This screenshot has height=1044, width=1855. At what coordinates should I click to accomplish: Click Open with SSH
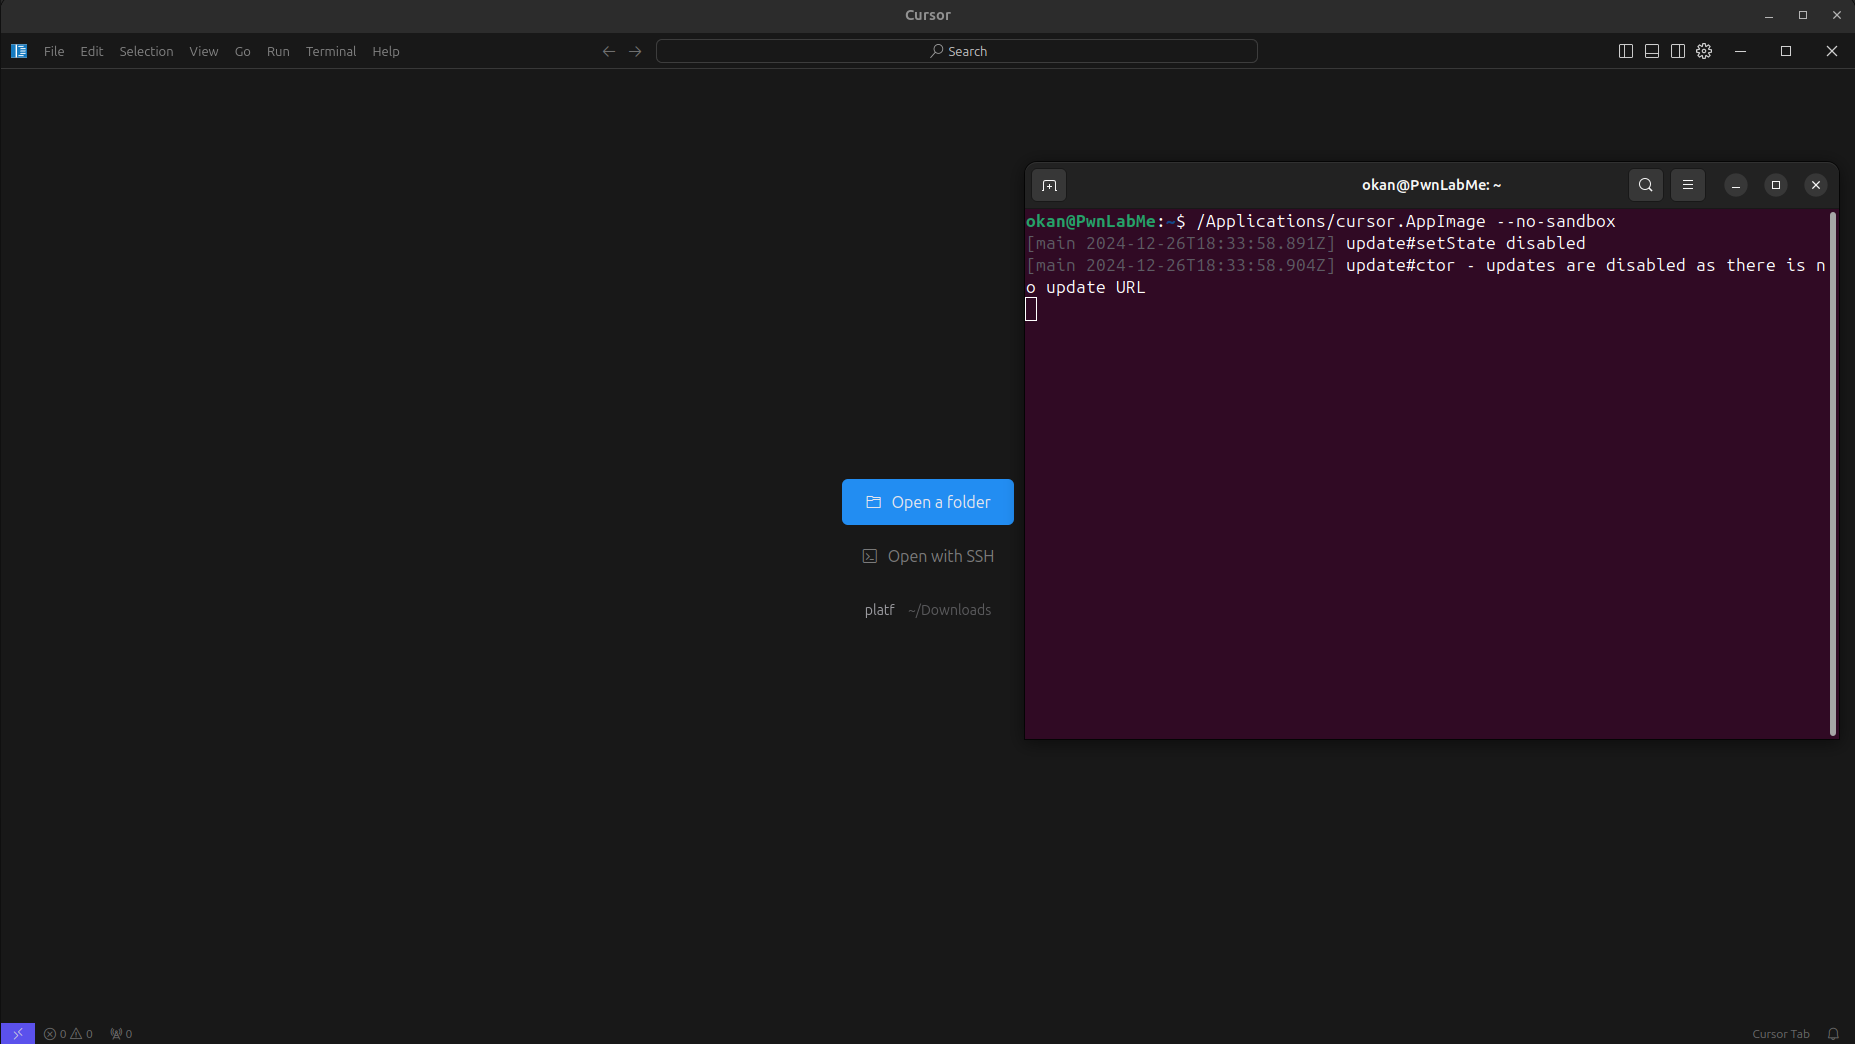point(927,556)
